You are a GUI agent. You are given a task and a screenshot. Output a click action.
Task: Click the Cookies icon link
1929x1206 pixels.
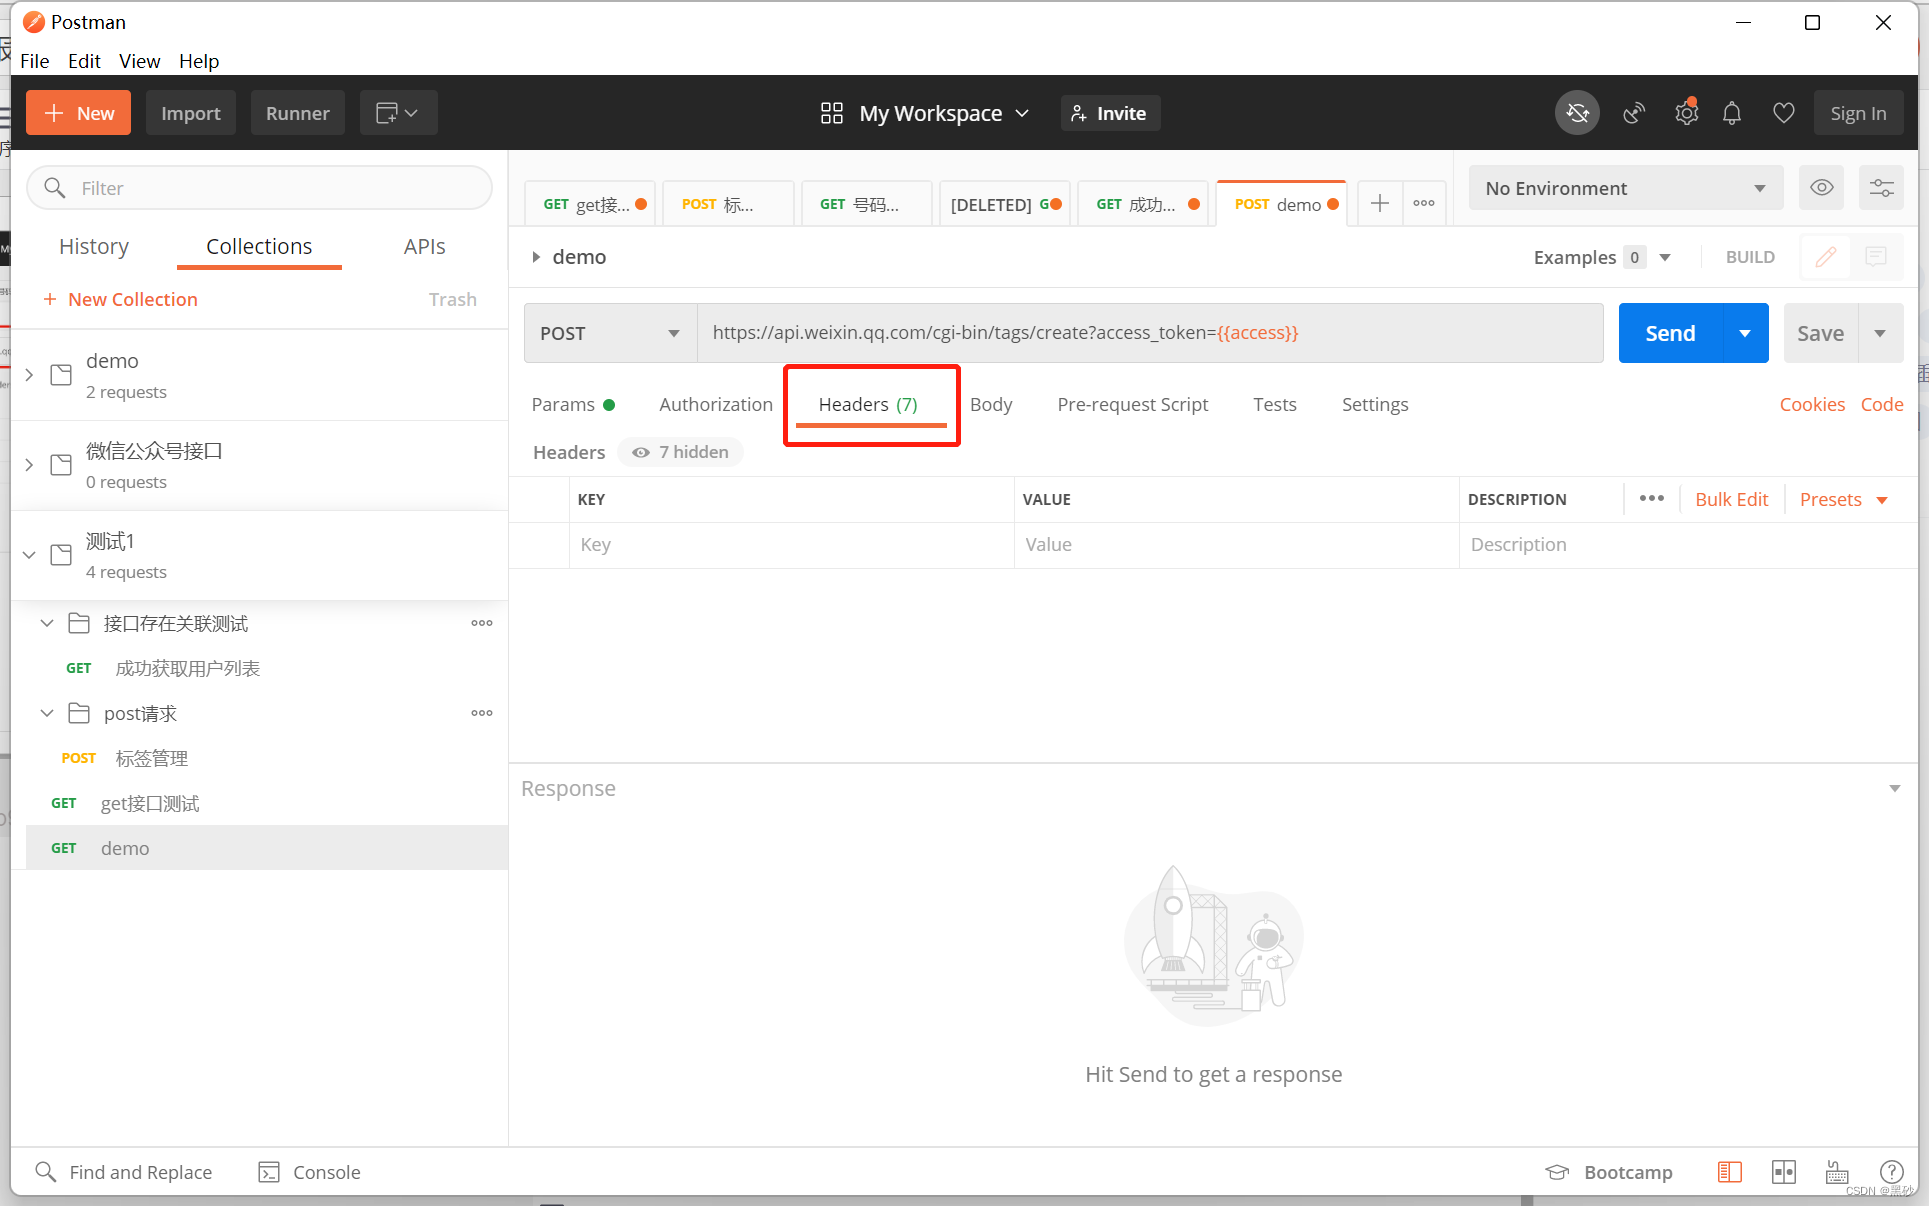(1810, 404)
